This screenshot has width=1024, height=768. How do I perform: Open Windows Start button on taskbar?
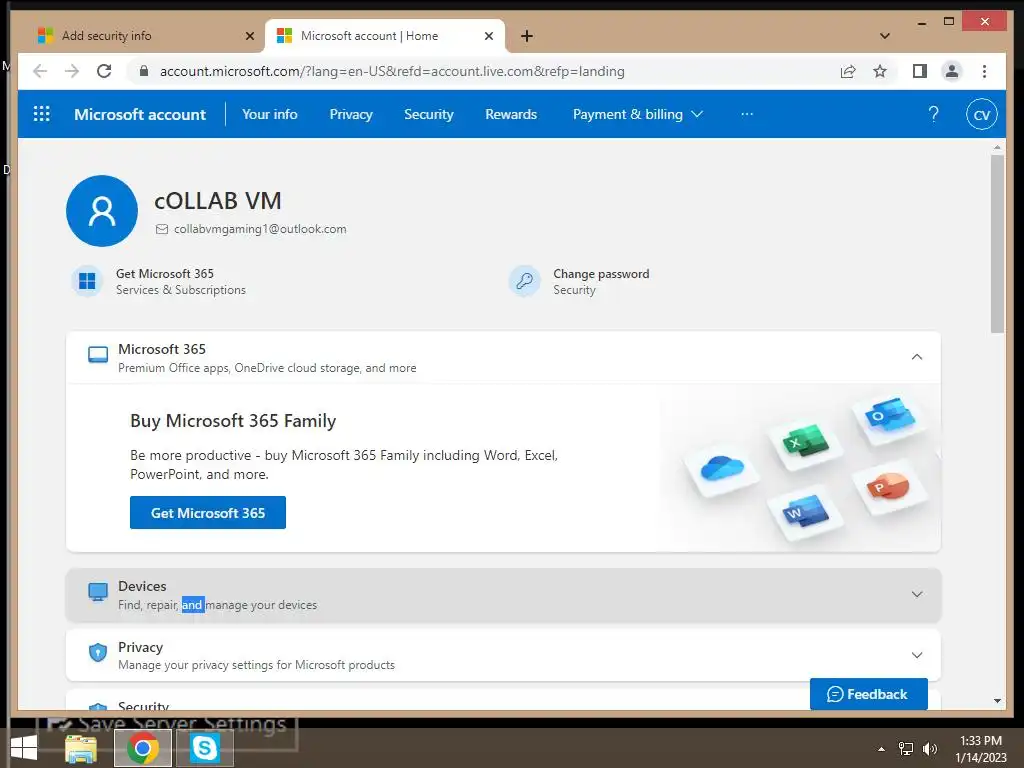24,748
